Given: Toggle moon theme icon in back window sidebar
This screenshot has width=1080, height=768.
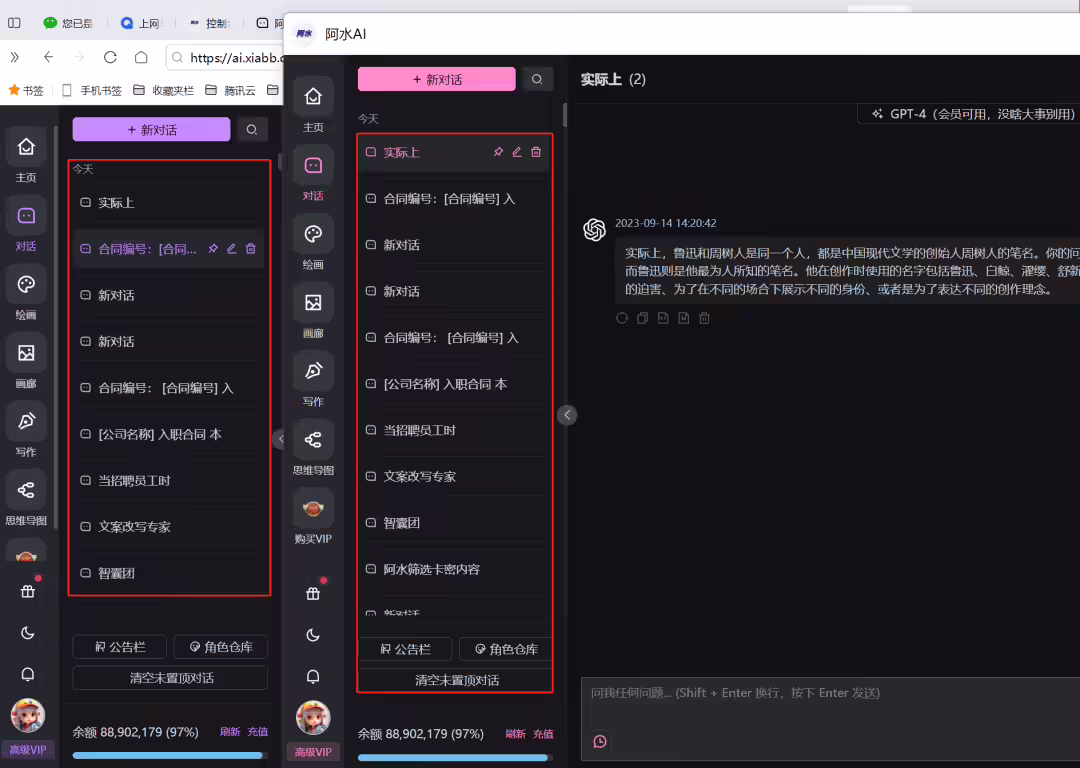Looking at the screenshot, I should click(x=28, y=632).
